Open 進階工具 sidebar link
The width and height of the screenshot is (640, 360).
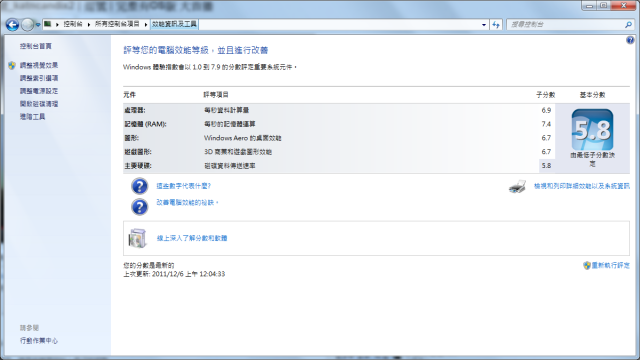point(32,117)
